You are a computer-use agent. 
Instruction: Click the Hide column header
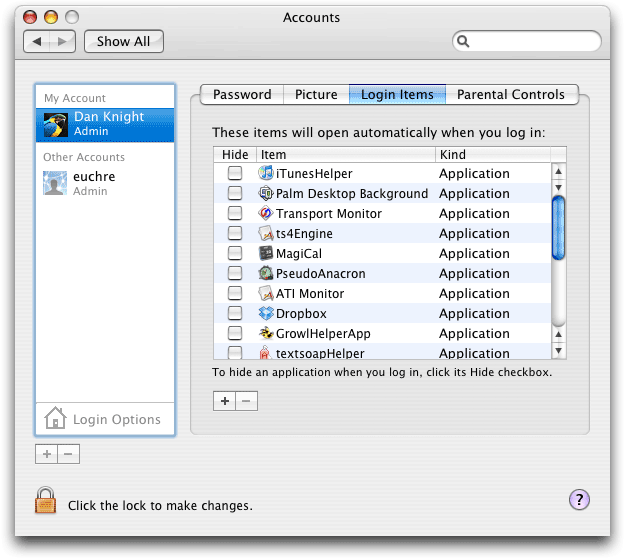pos(235,154)
